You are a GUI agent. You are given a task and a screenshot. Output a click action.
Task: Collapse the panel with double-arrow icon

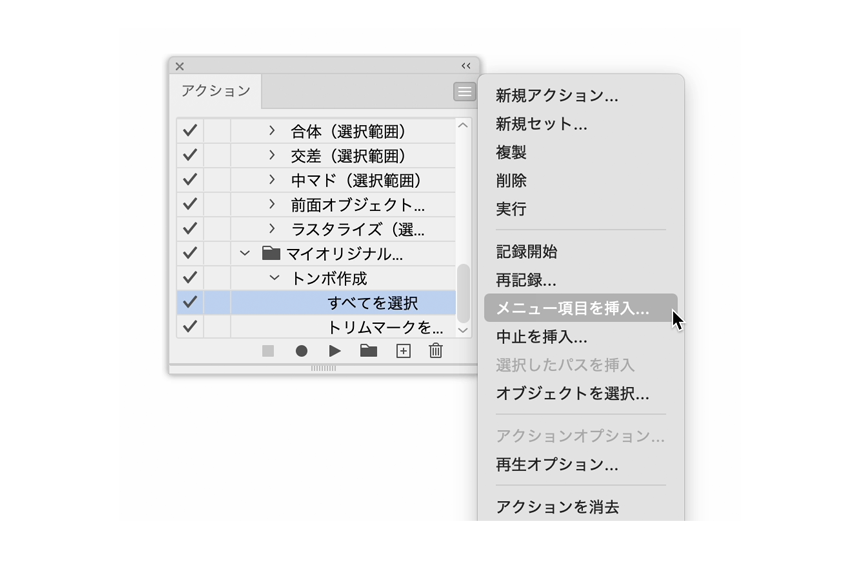[466, 66]
